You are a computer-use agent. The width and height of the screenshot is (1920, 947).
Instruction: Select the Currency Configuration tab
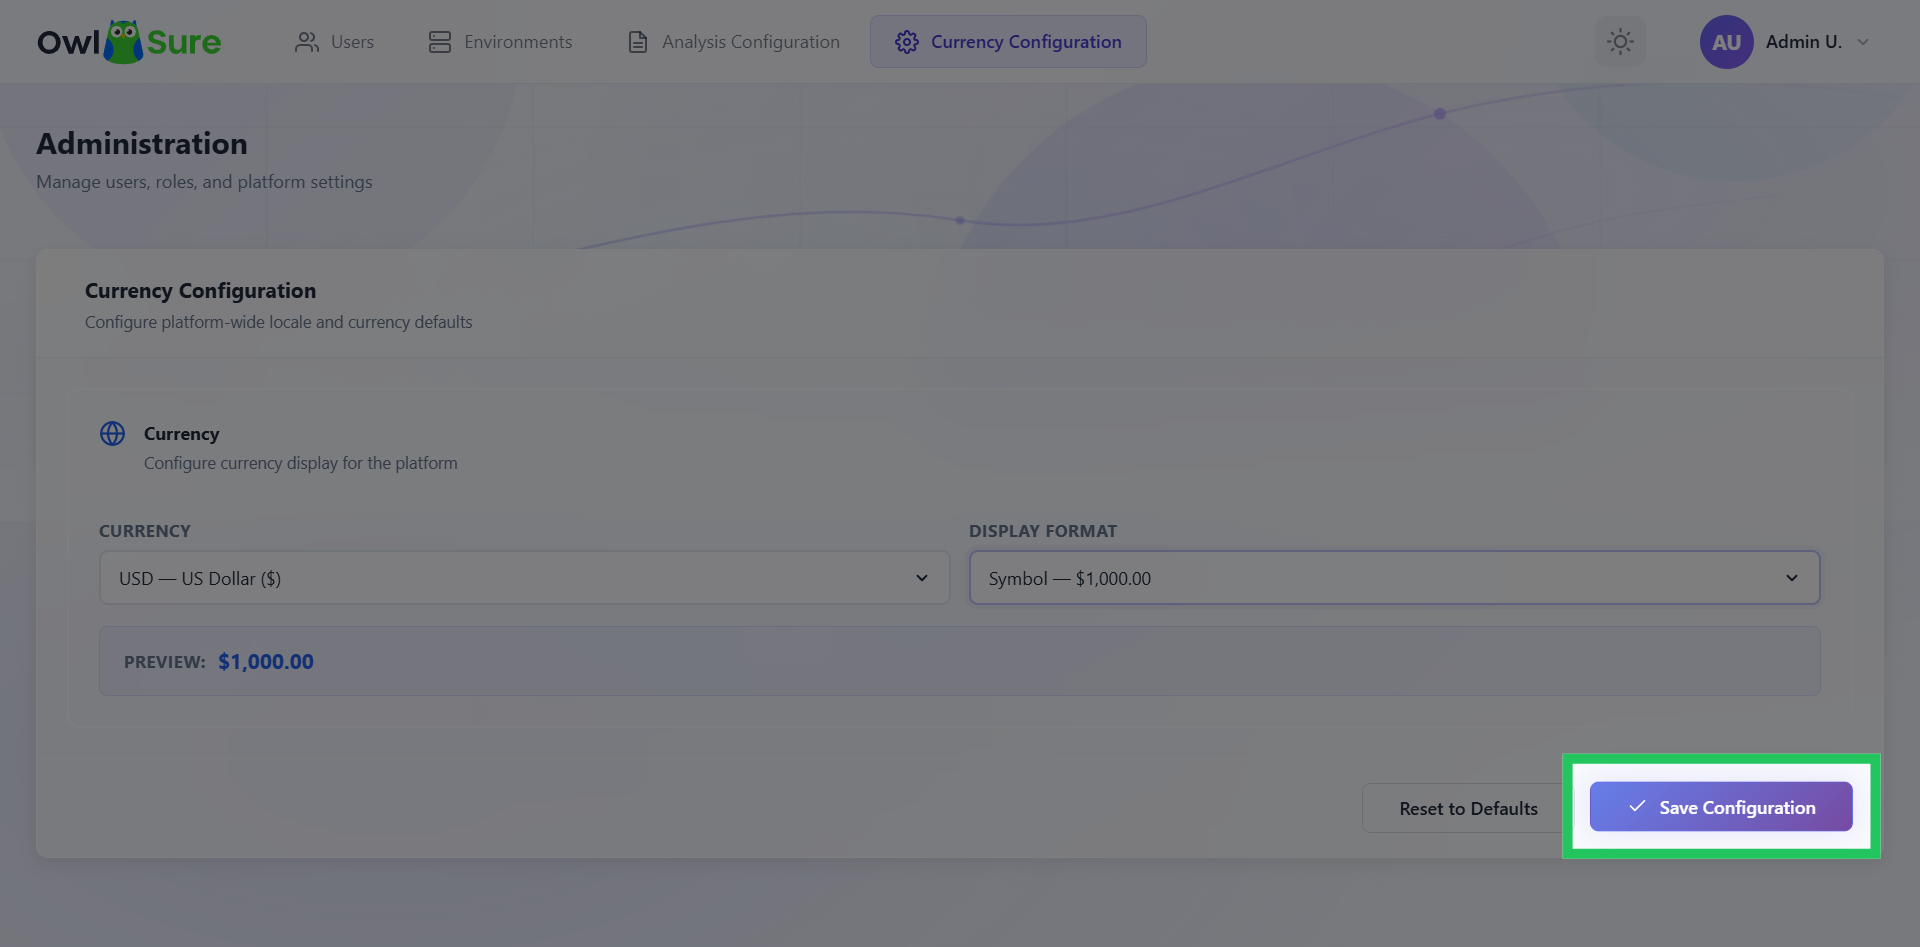coord(1008,42)
